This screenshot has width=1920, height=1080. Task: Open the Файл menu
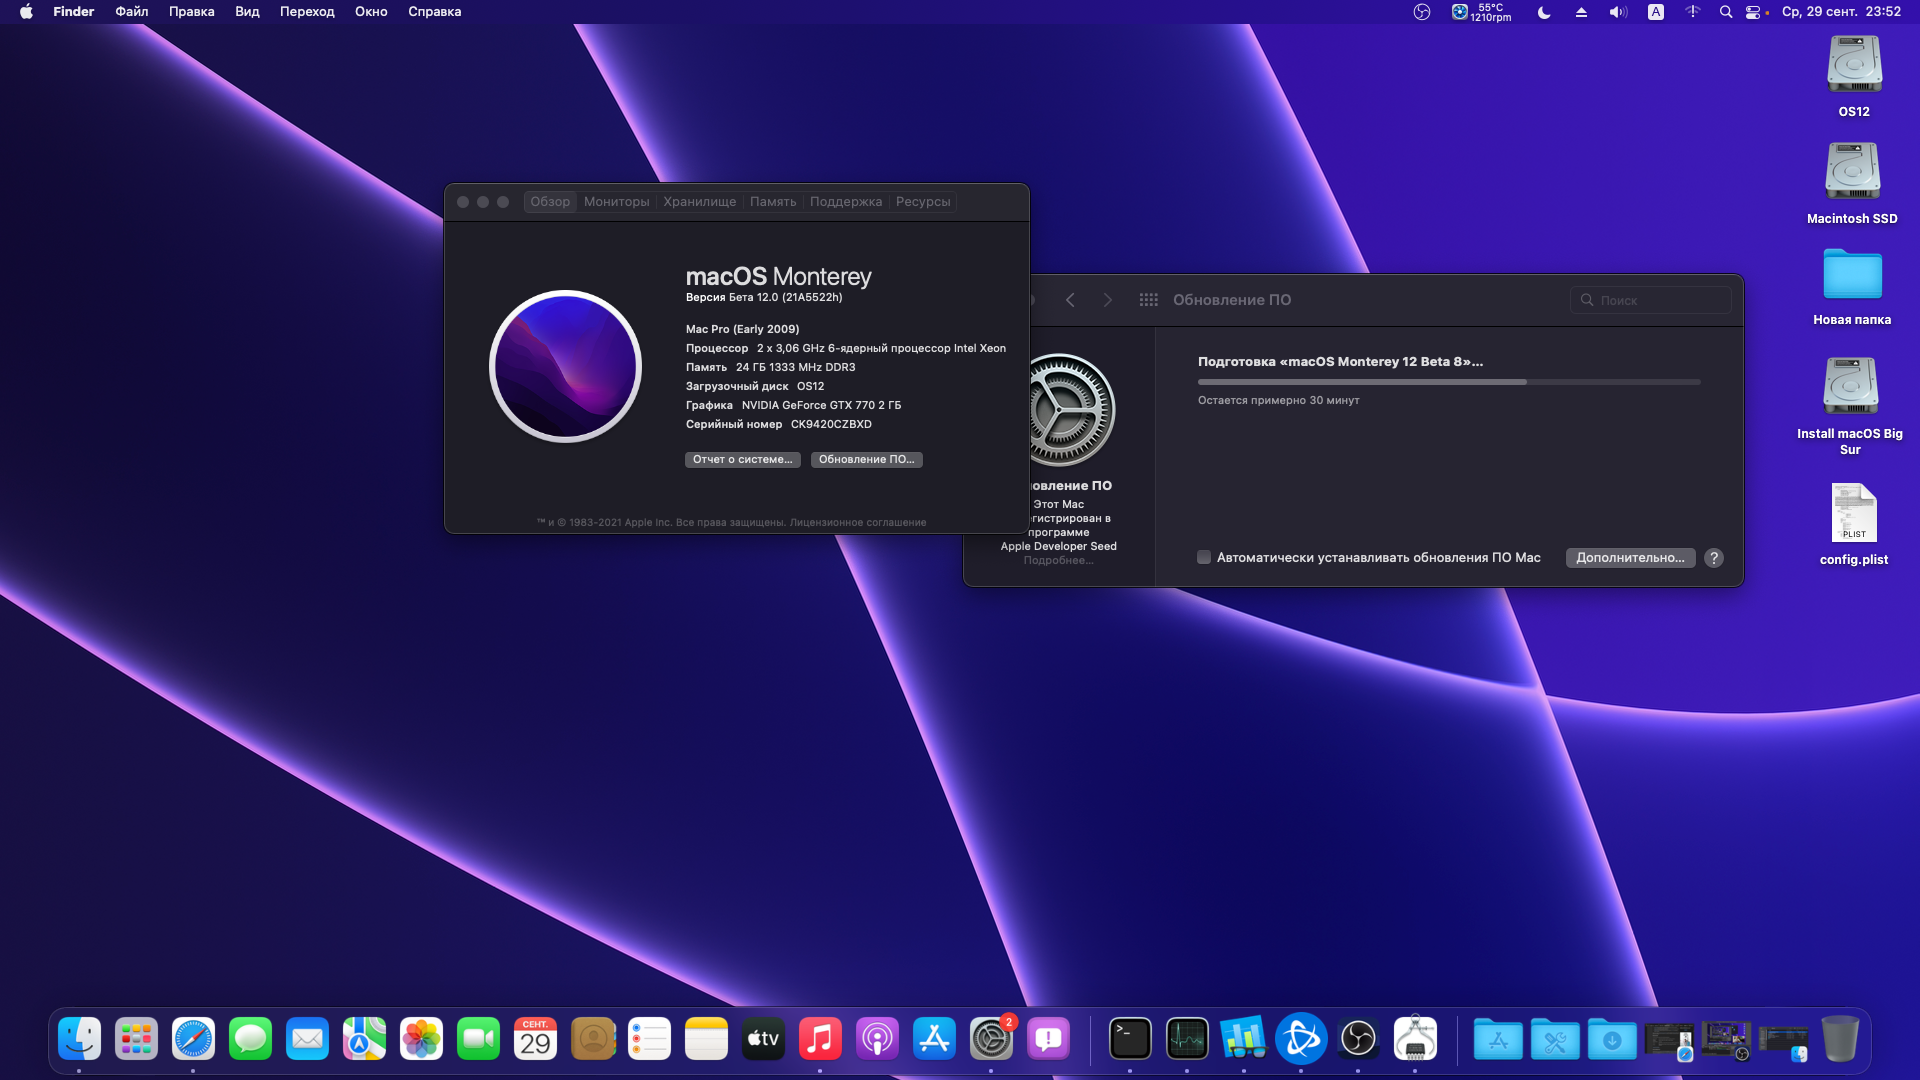click(x=132, y=12)
